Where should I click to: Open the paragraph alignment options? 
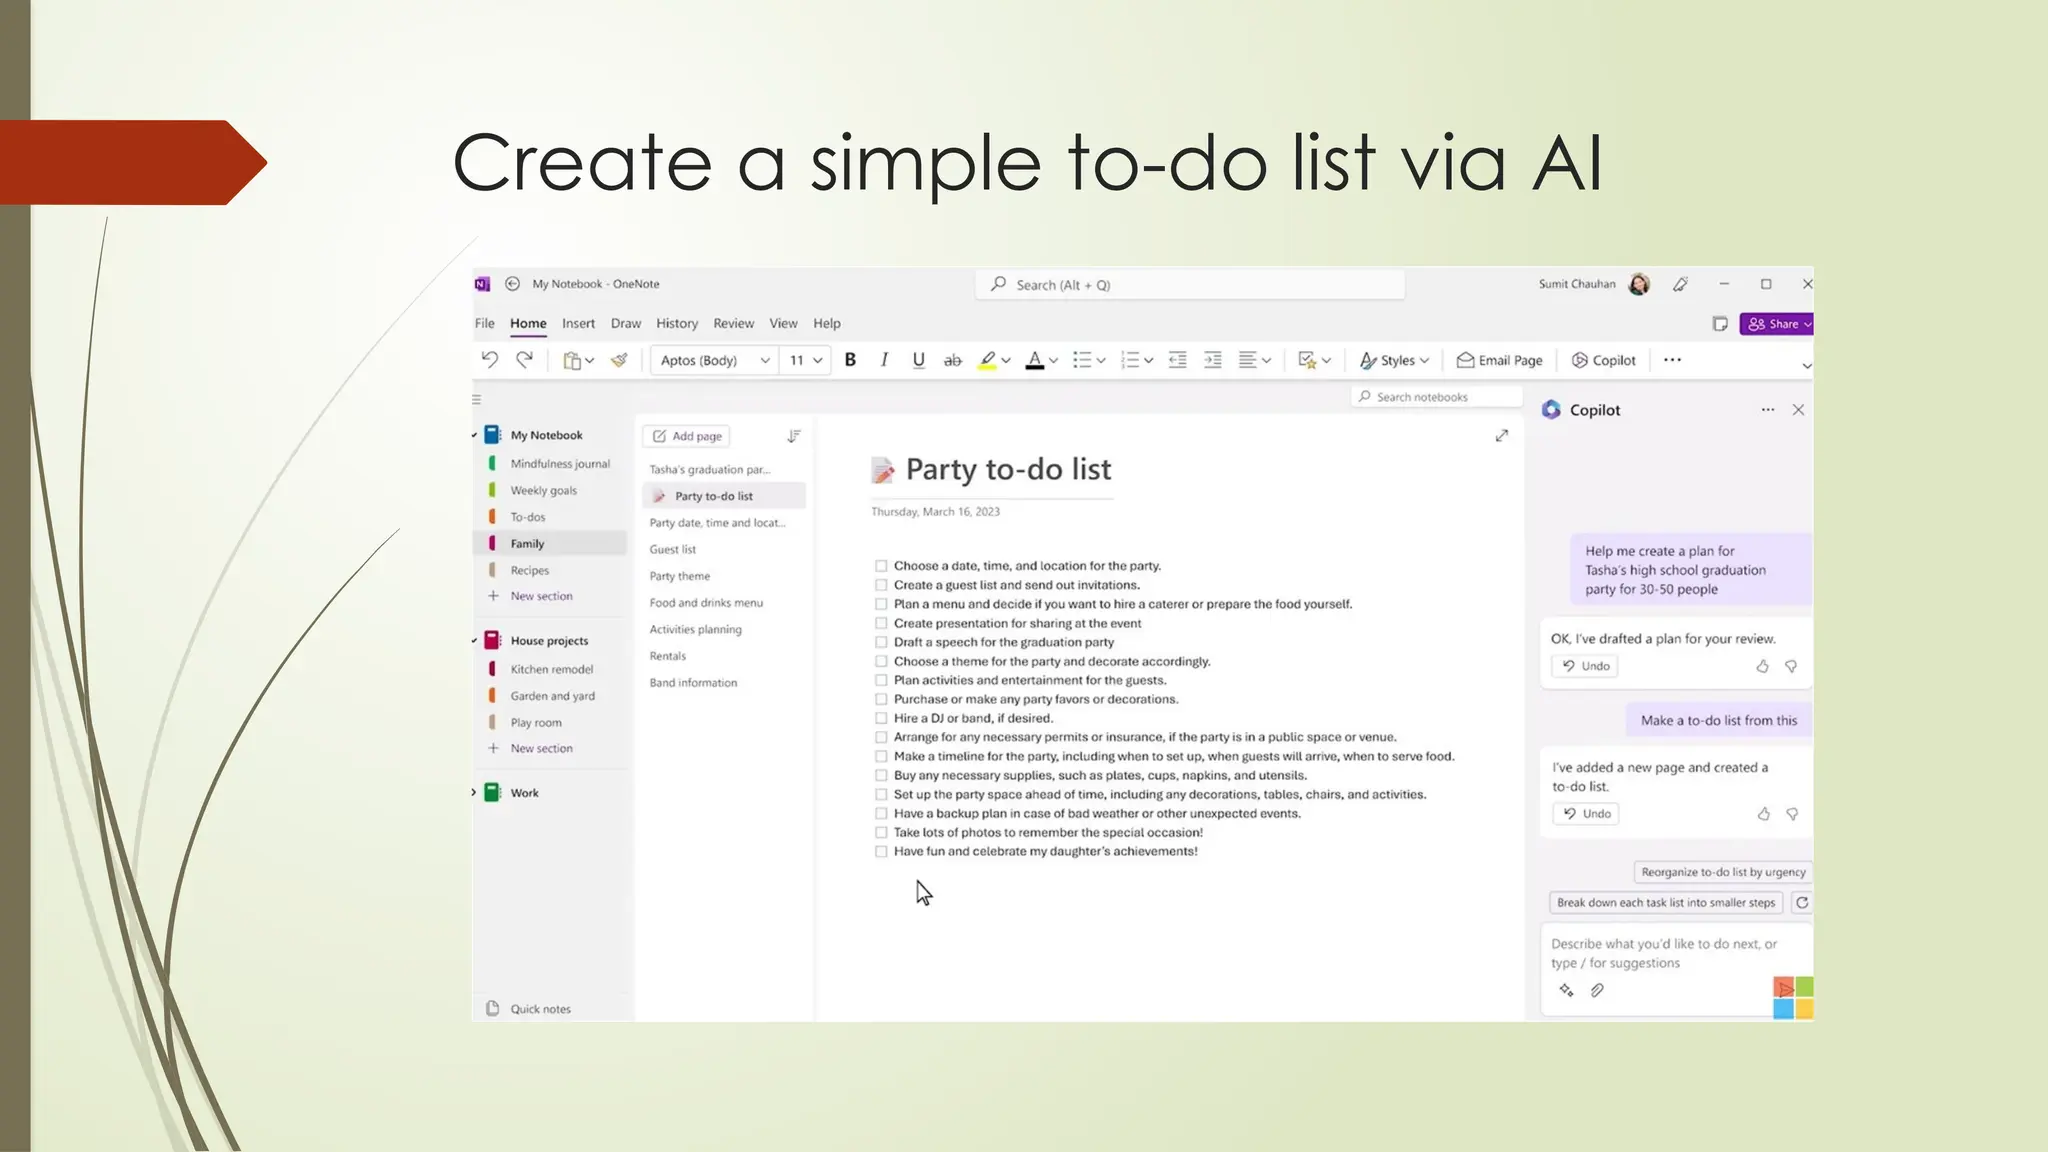point(1254,360)
